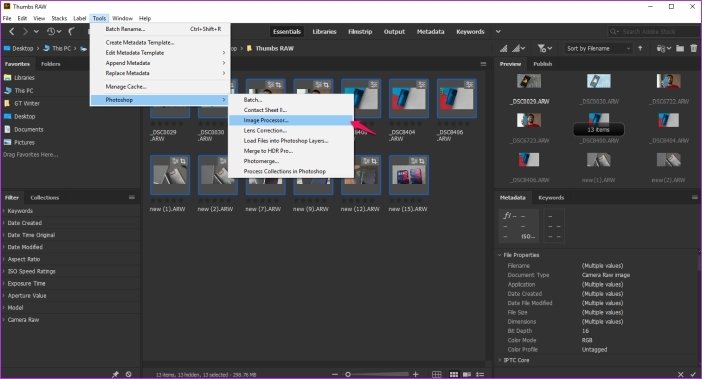
Task: Choose Load Files into Photoshop Layers
Action: (291, 141)
